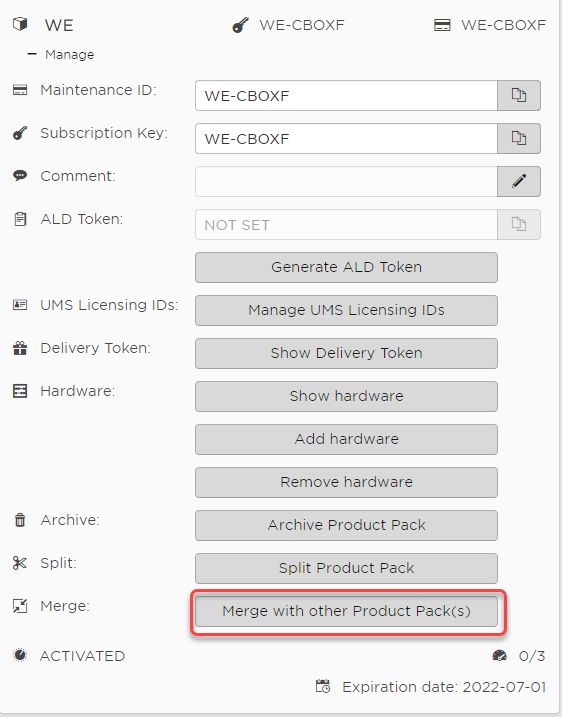Click into the Comment text field
The image size is (562, 717).
coord(346,182)
